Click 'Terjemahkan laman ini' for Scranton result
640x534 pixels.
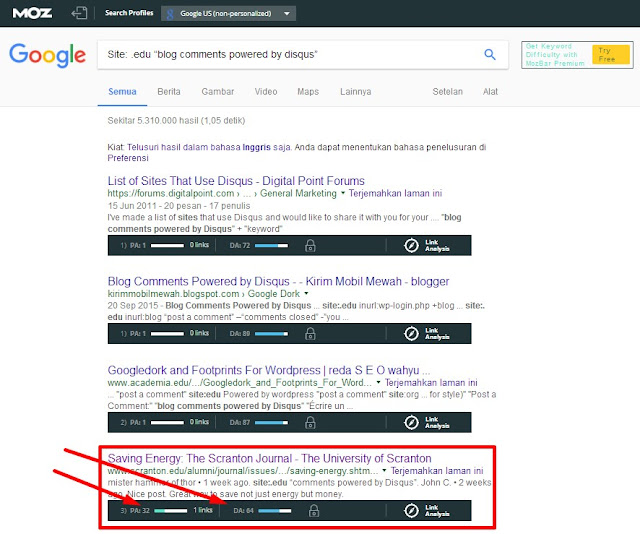point(437,471)
